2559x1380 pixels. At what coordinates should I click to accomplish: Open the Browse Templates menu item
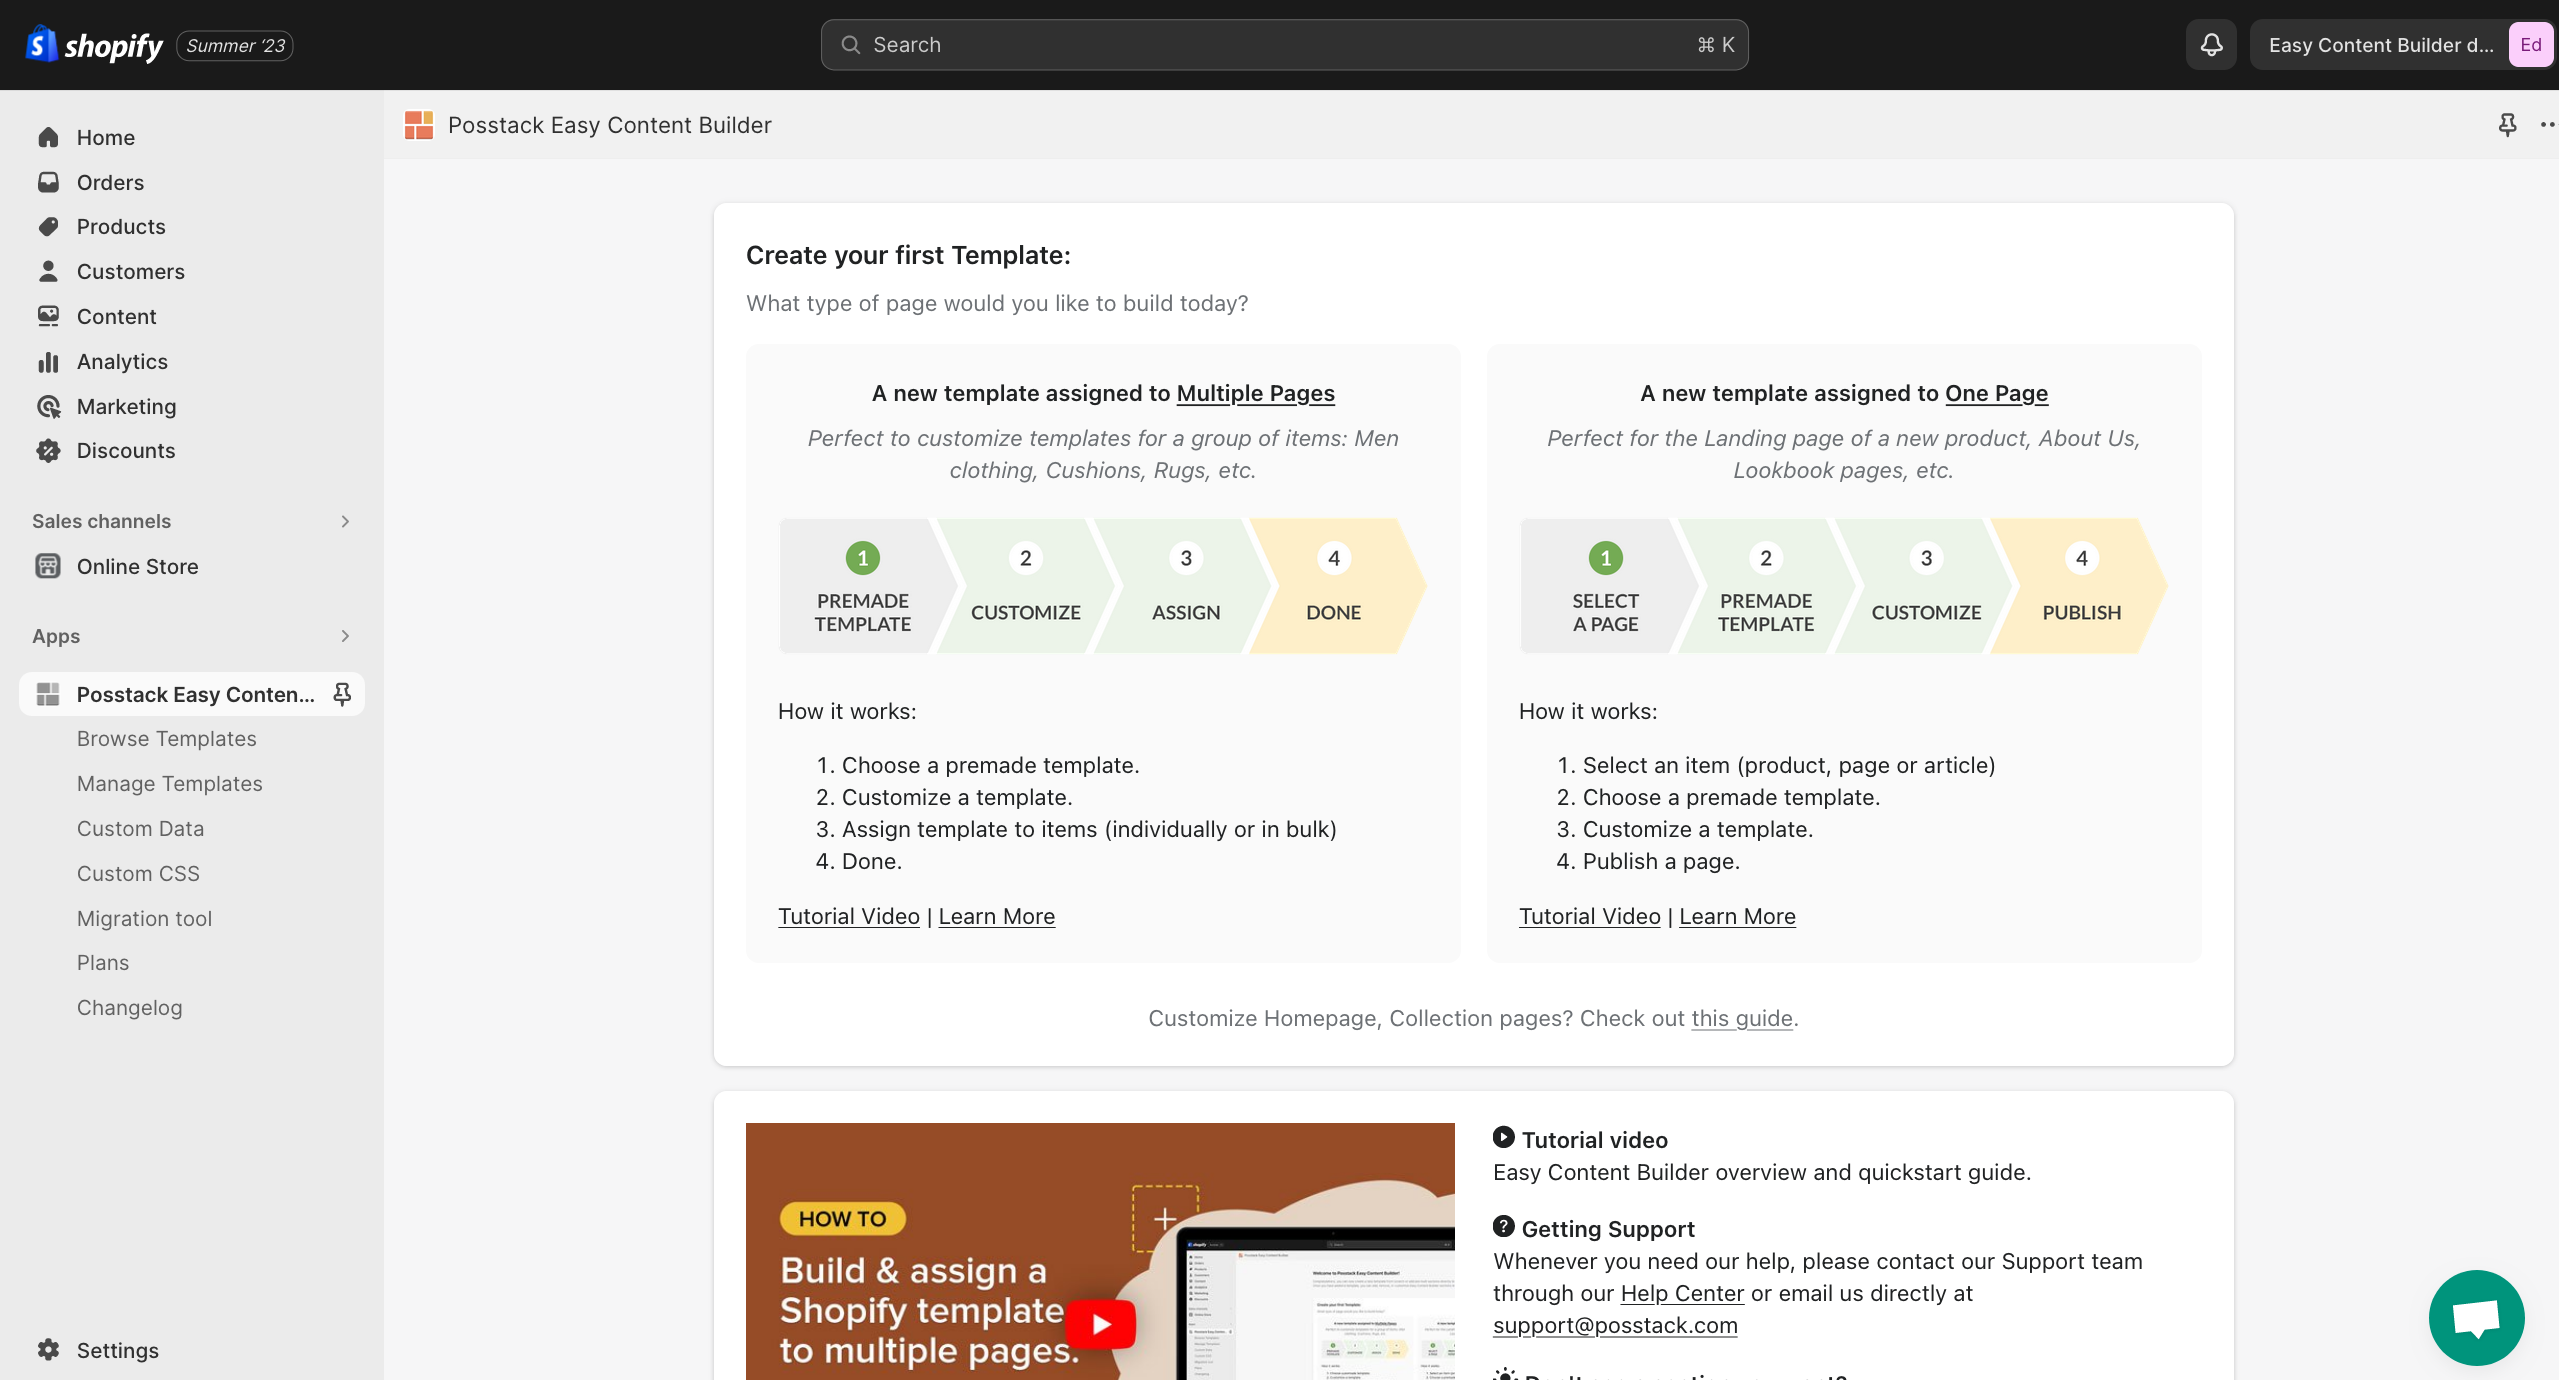pos(167,738)
